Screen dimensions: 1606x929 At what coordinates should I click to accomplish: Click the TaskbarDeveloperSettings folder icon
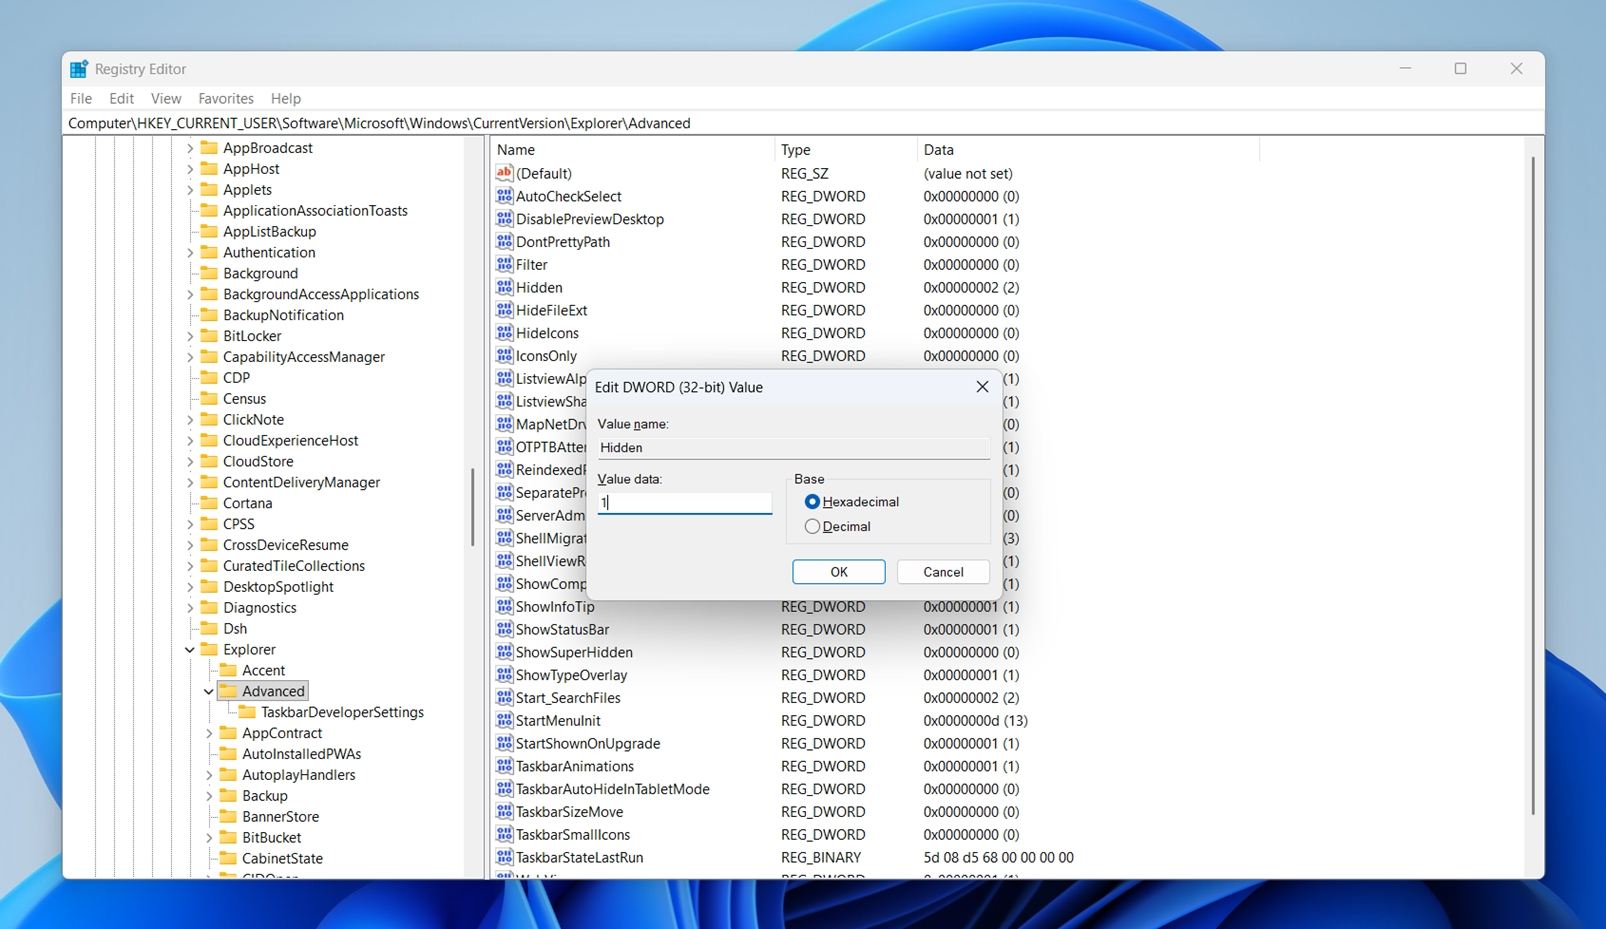(x=247, y=712)
